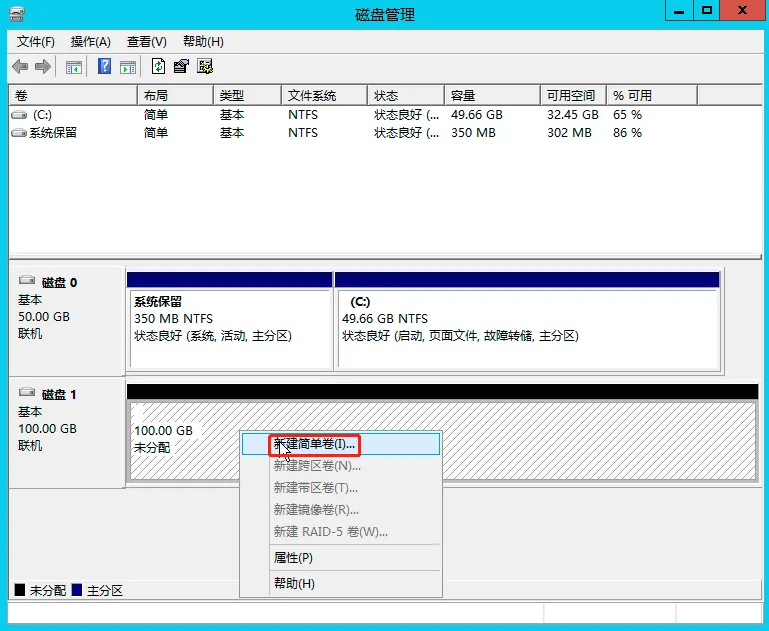This screenshot has width=769, height=631.
Task: Choose 新建简单卷(I)... from context menu
Action: pos(315,444)
